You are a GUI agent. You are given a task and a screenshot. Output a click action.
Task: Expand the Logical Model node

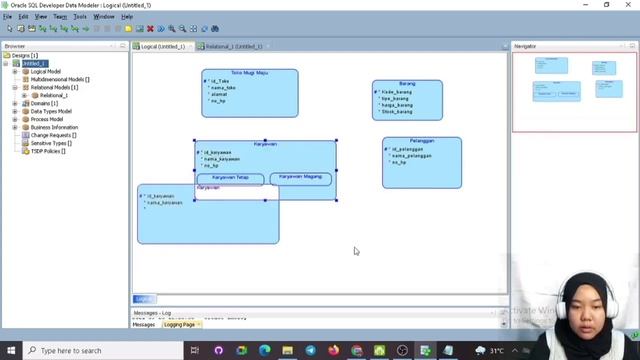pyautogui.click(x=15, y=71)
